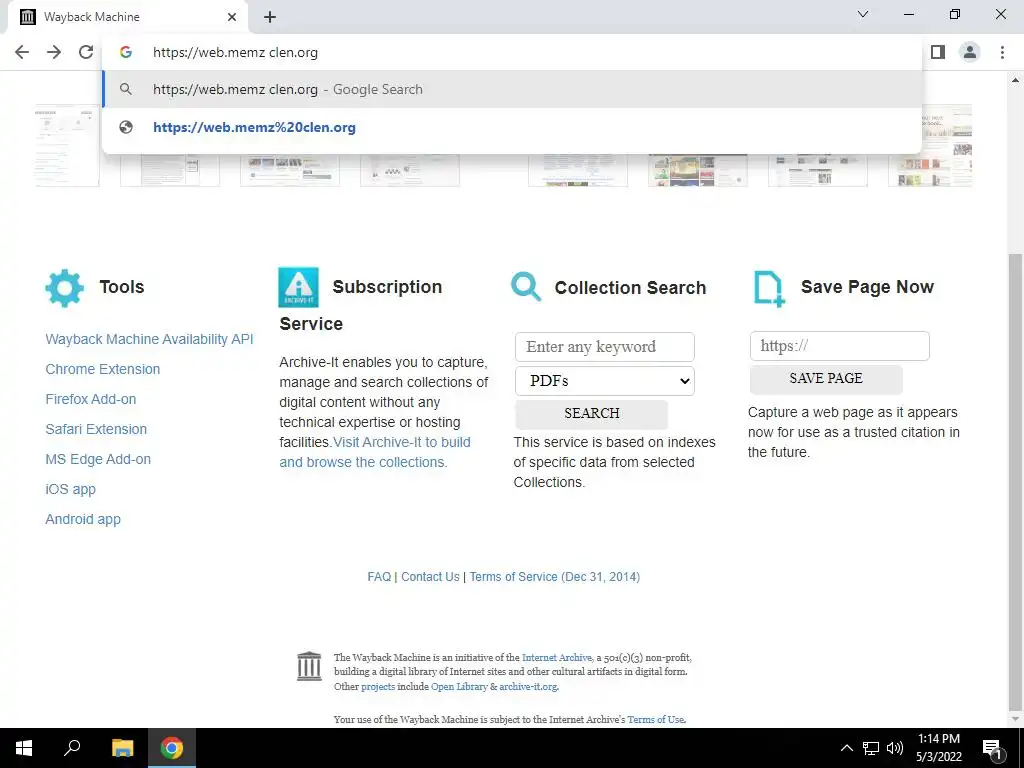Open the Terms of Use link

[x=656, y=719]
